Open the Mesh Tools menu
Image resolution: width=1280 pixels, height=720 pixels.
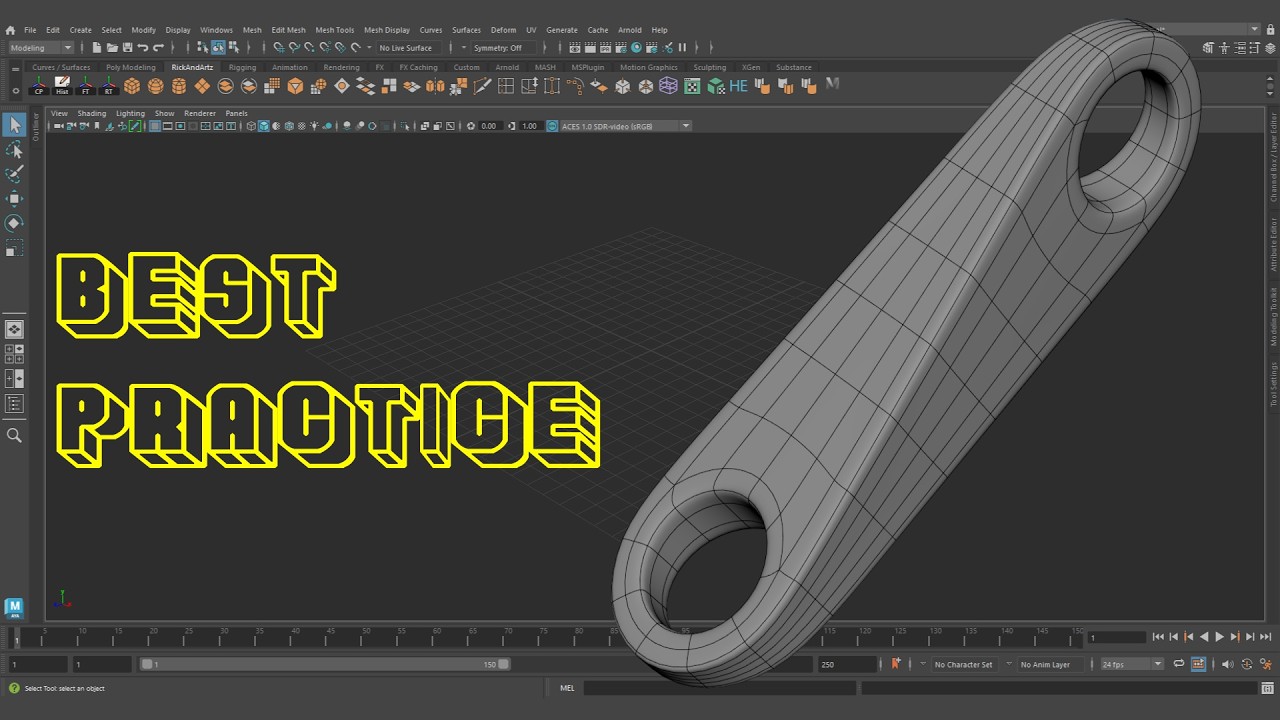tap(335, 30)
